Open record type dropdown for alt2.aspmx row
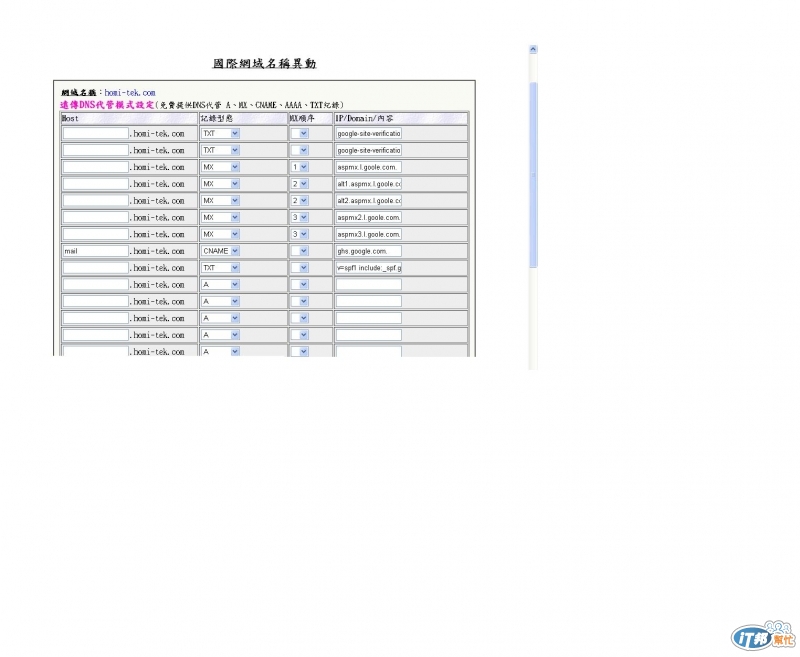This screenshot has height=657, width=800. (x=220, y=201)
